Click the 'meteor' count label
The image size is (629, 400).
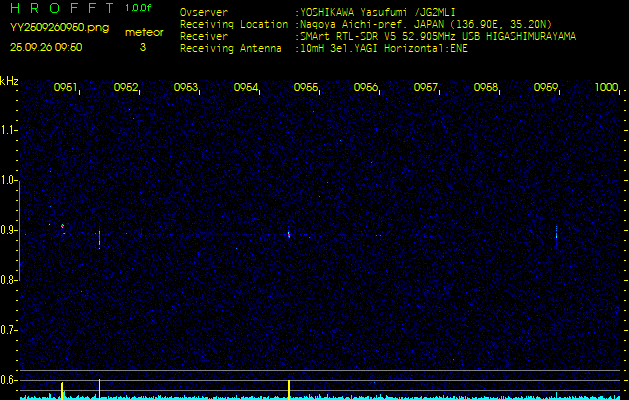[x=144, y=33]
